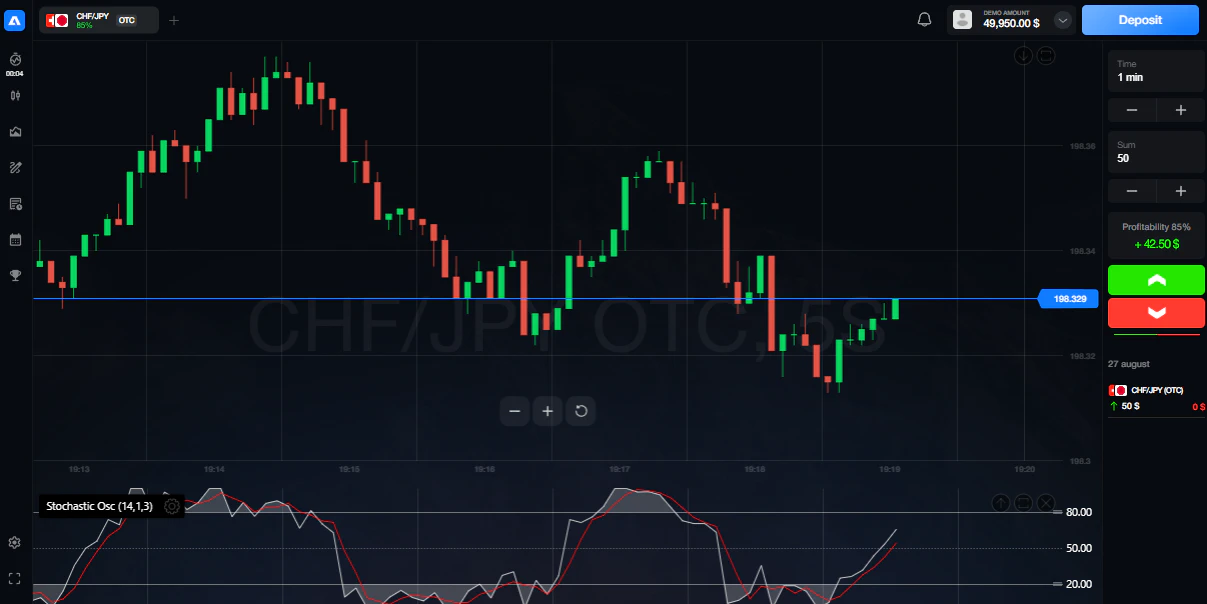Click the 80.00 oscillator level label

[1079, 512]
